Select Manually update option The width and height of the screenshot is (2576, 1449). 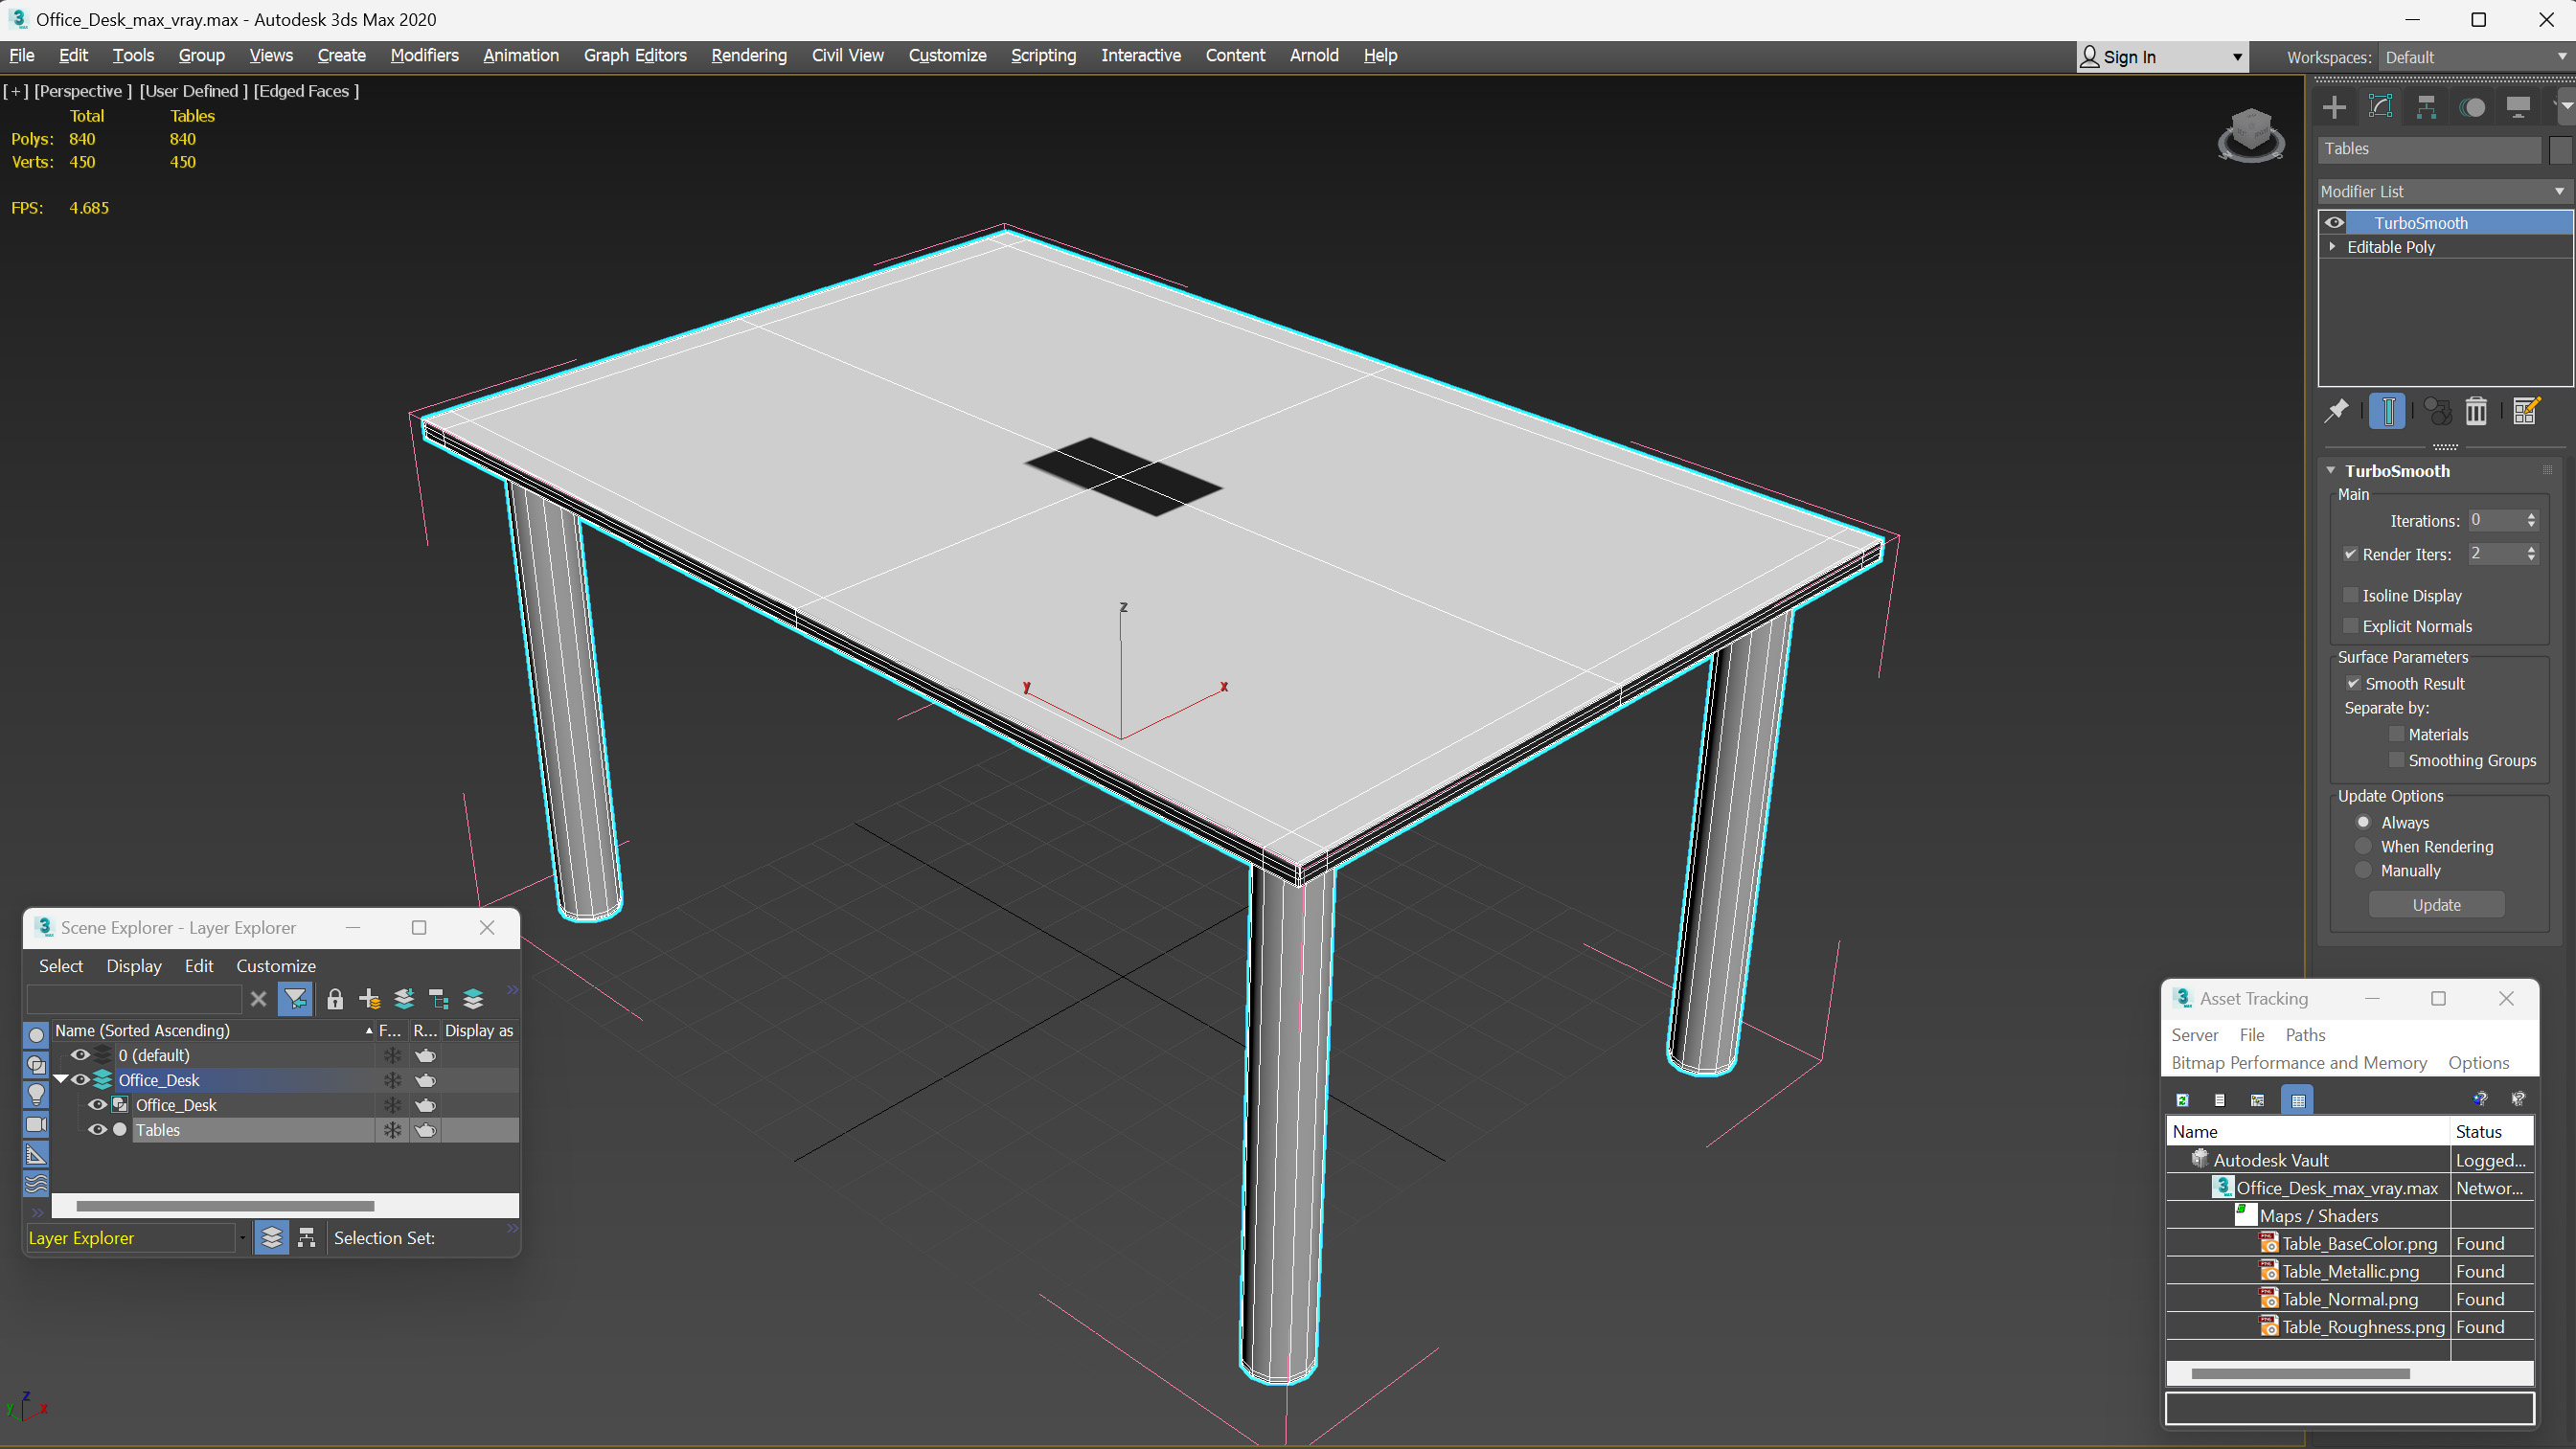2364,870
